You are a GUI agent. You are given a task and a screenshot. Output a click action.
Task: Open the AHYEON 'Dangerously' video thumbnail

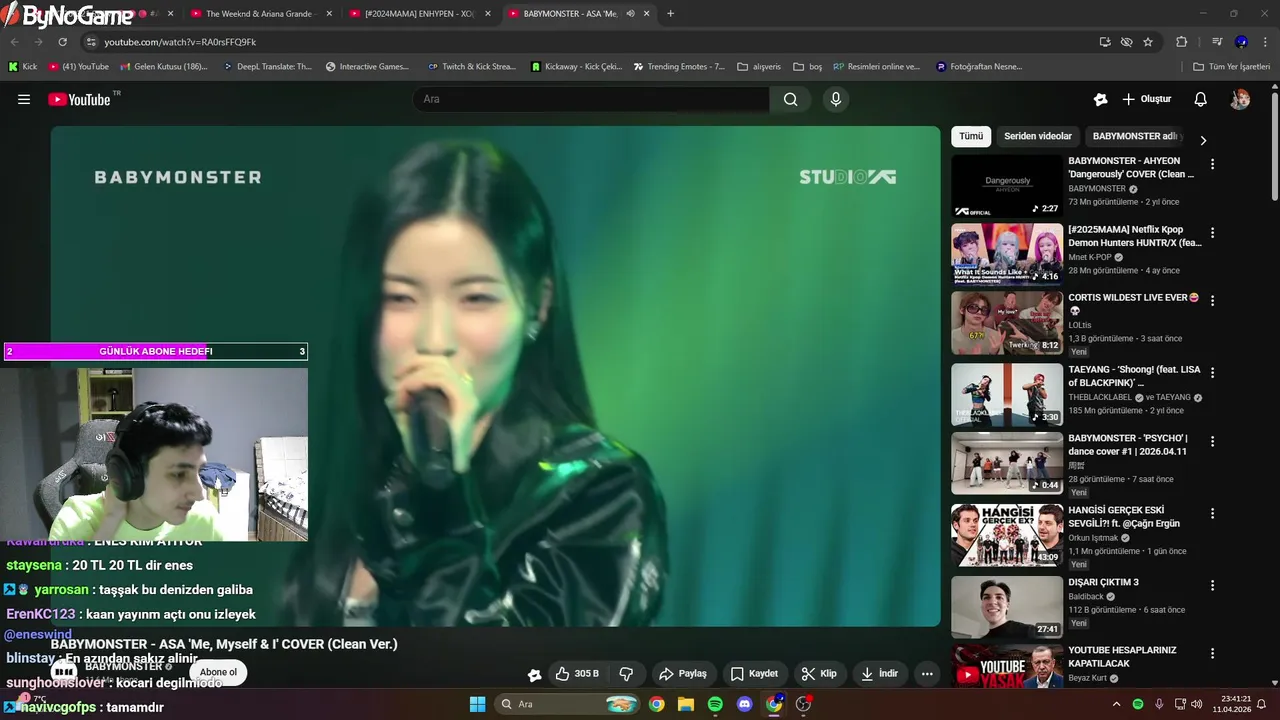pos(1007,186)
